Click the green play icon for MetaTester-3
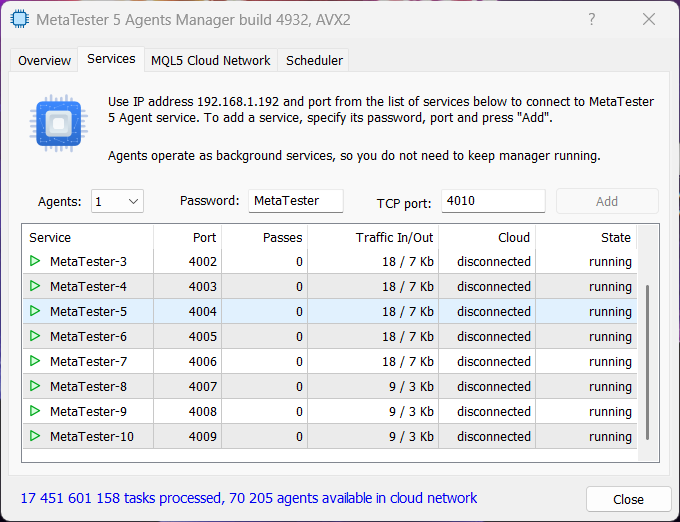This screenshot has width=680, height=522. 35,261
